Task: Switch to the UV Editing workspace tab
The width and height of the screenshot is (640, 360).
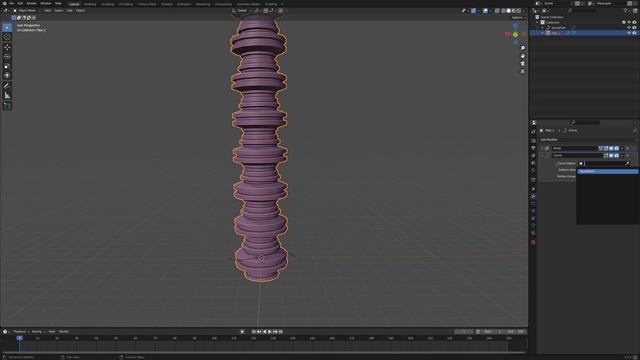Action: click(x=126, y=4)
